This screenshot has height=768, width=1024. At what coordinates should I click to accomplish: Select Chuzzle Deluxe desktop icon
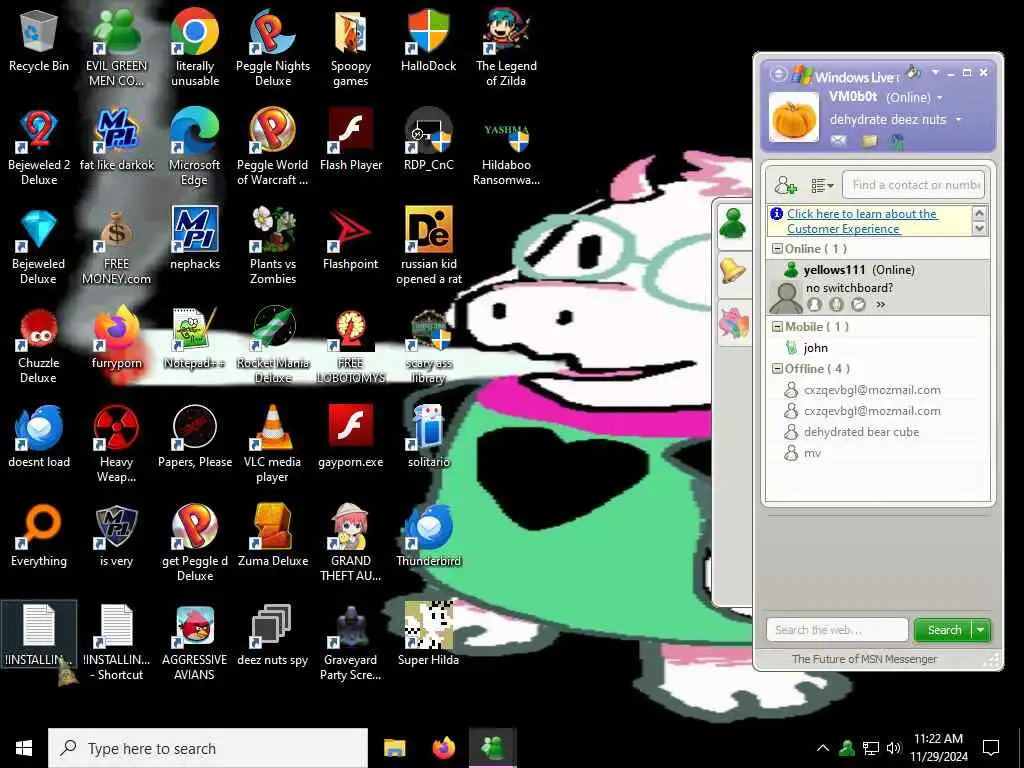[x=39, y=345]
